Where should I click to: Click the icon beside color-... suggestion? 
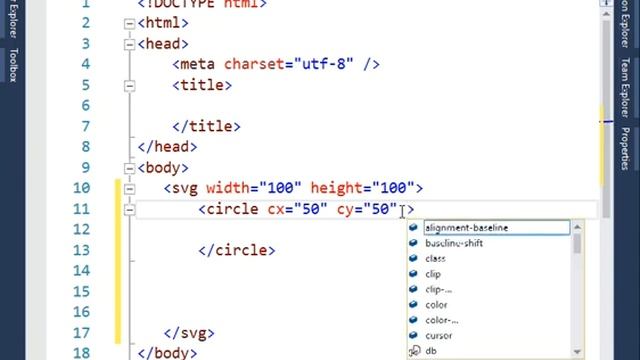click(x=413, y=320)
